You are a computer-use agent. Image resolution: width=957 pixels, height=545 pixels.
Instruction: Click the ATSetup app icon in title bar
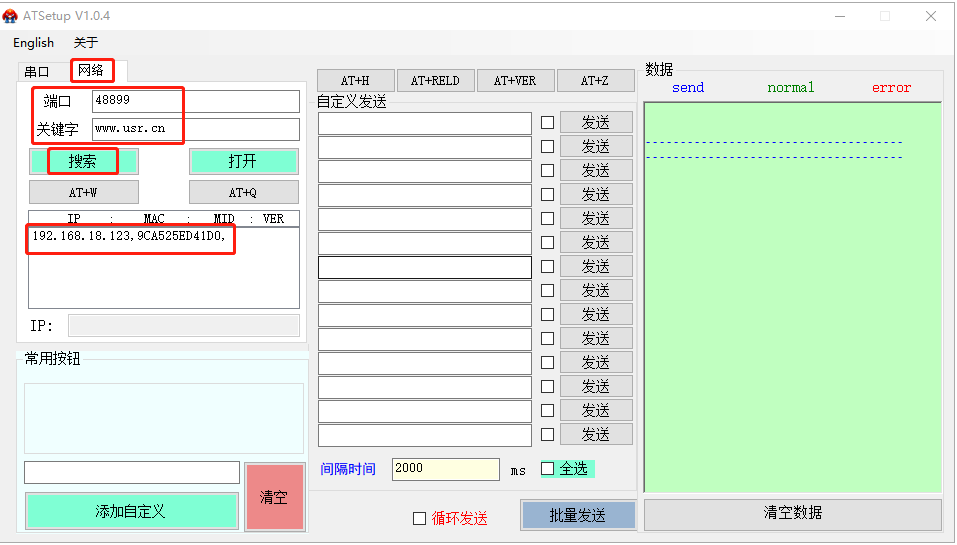(11, 16)
